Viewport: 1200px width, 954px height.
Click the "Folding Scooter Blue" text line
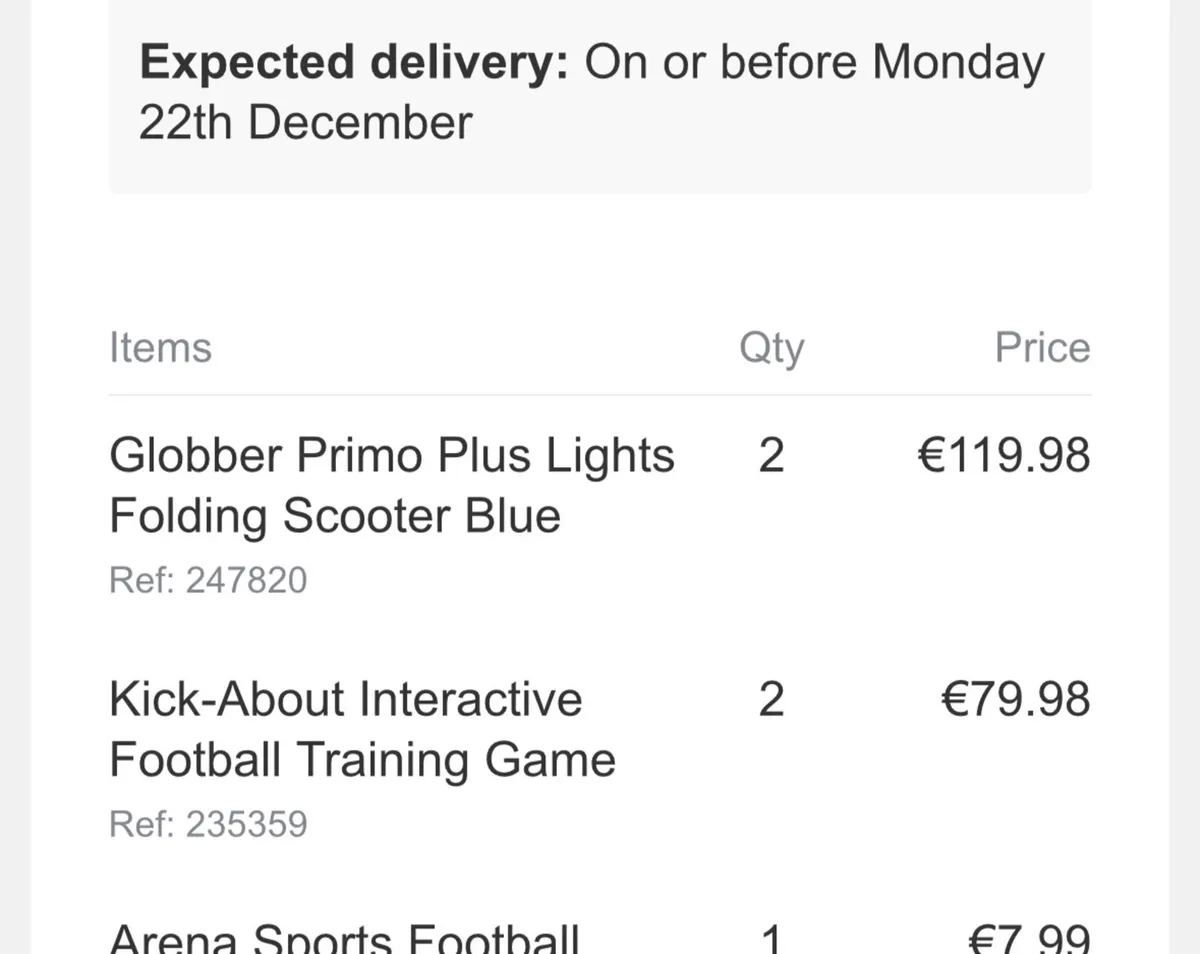[x=334, y=517]
